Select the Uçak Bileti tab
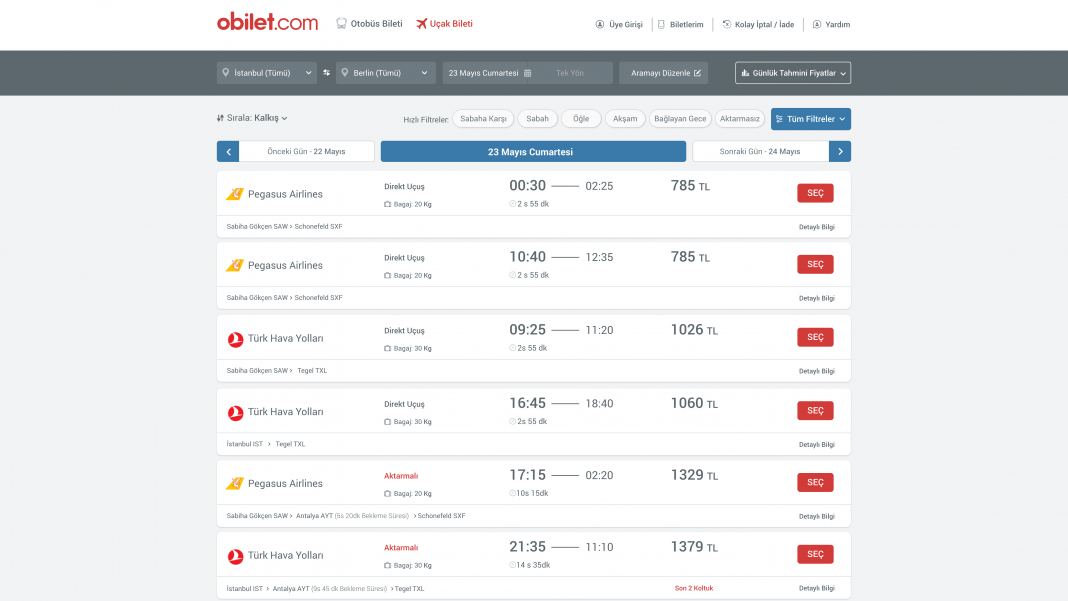Viewport: 1068px width, 601px height. pyautogui.click(x=444, y=23)
